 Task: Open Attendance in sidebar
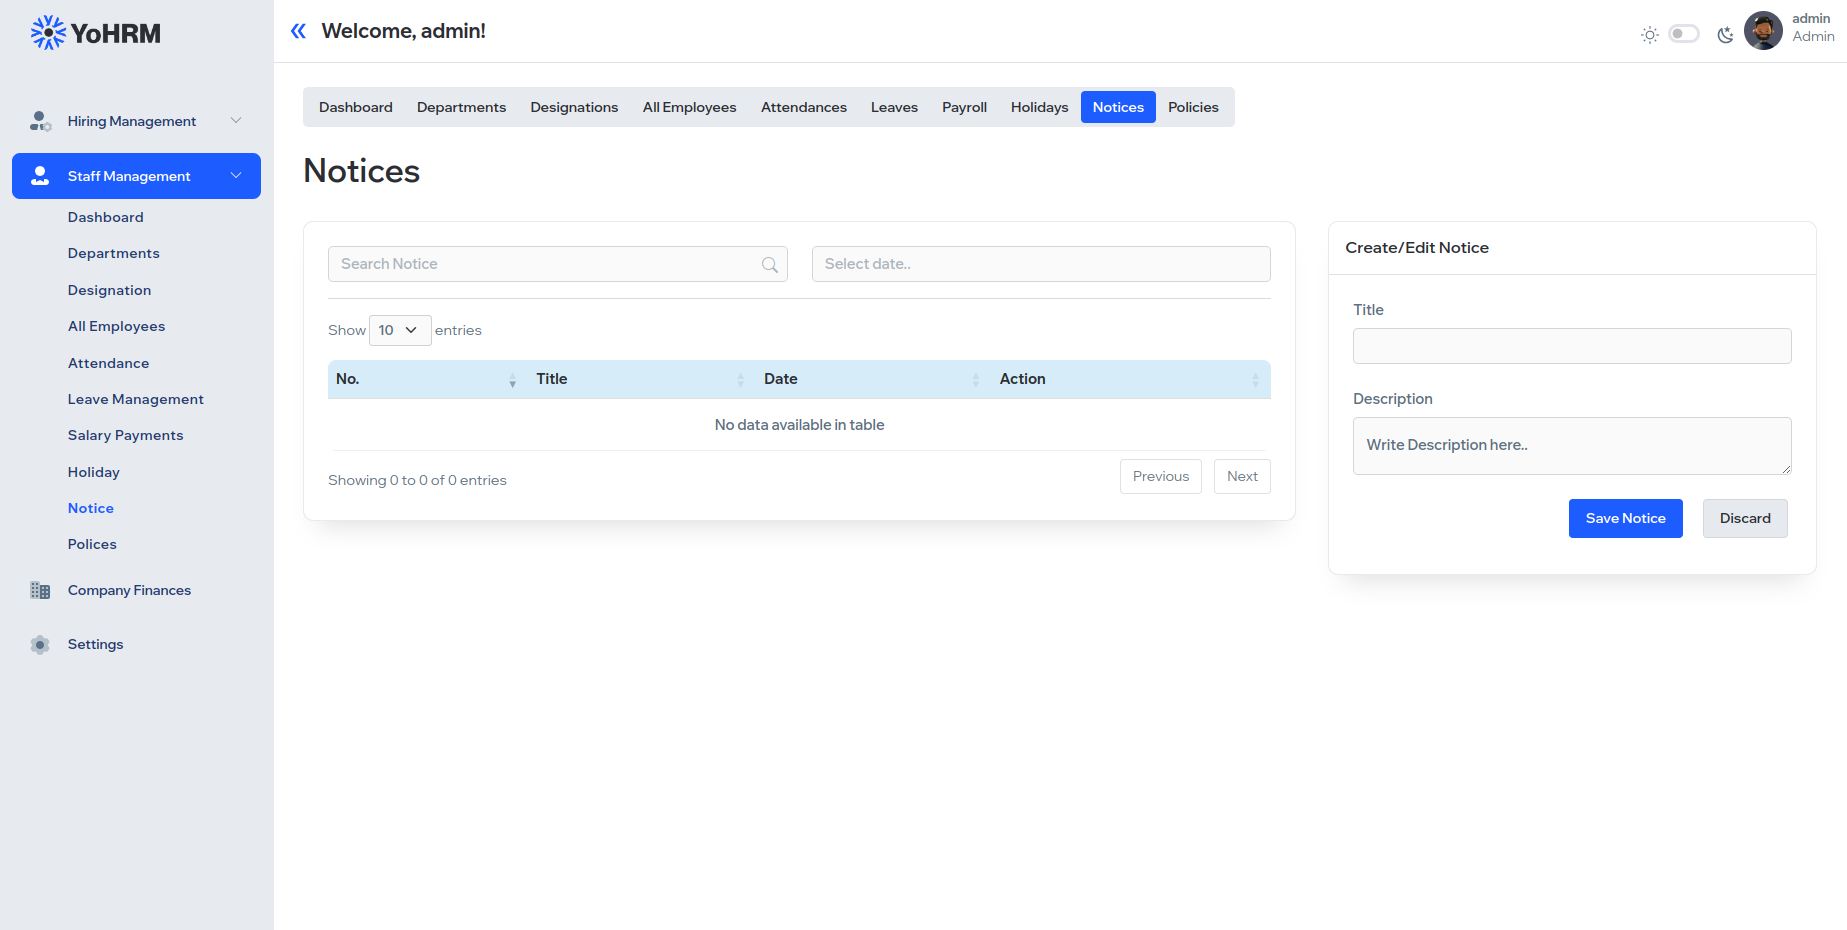point(109,363)
